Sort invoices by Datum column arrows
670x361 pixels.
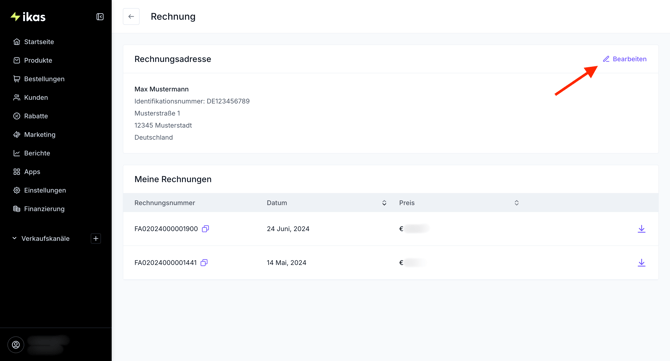(x=384, y=203)
